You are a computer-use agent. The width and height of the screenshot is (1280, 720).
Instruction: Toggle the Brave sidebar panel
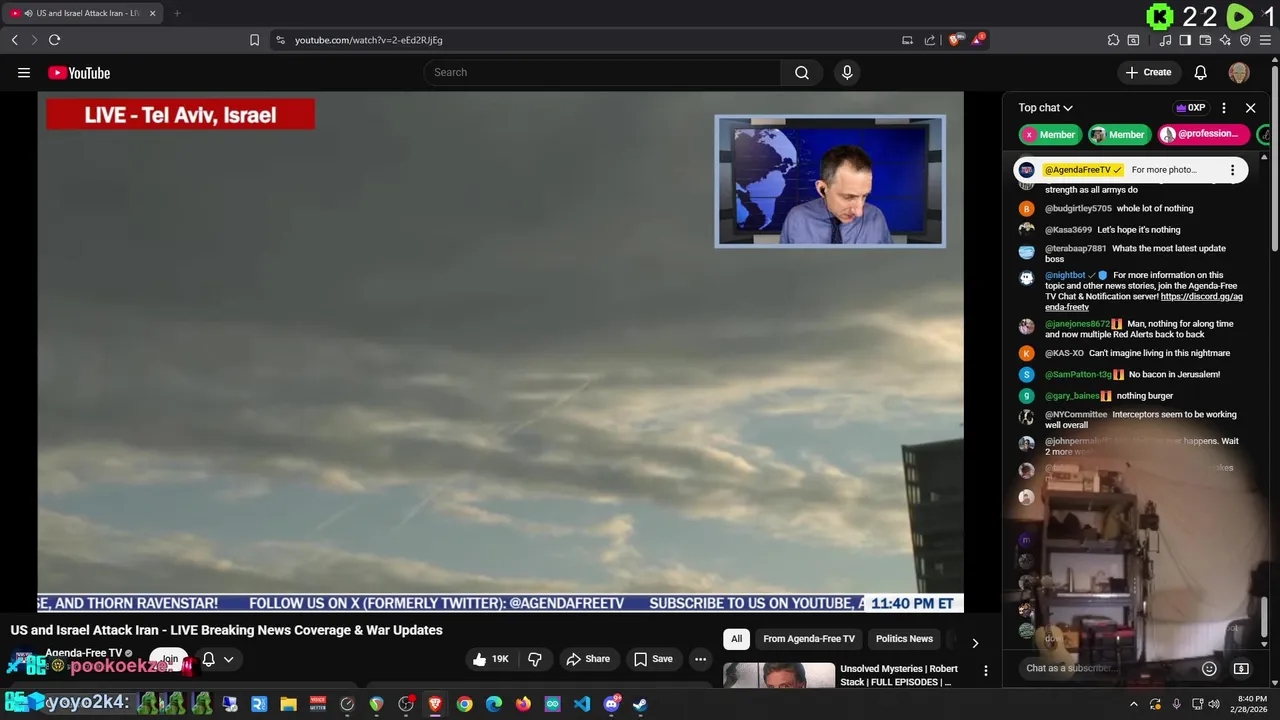(1185, 40)
